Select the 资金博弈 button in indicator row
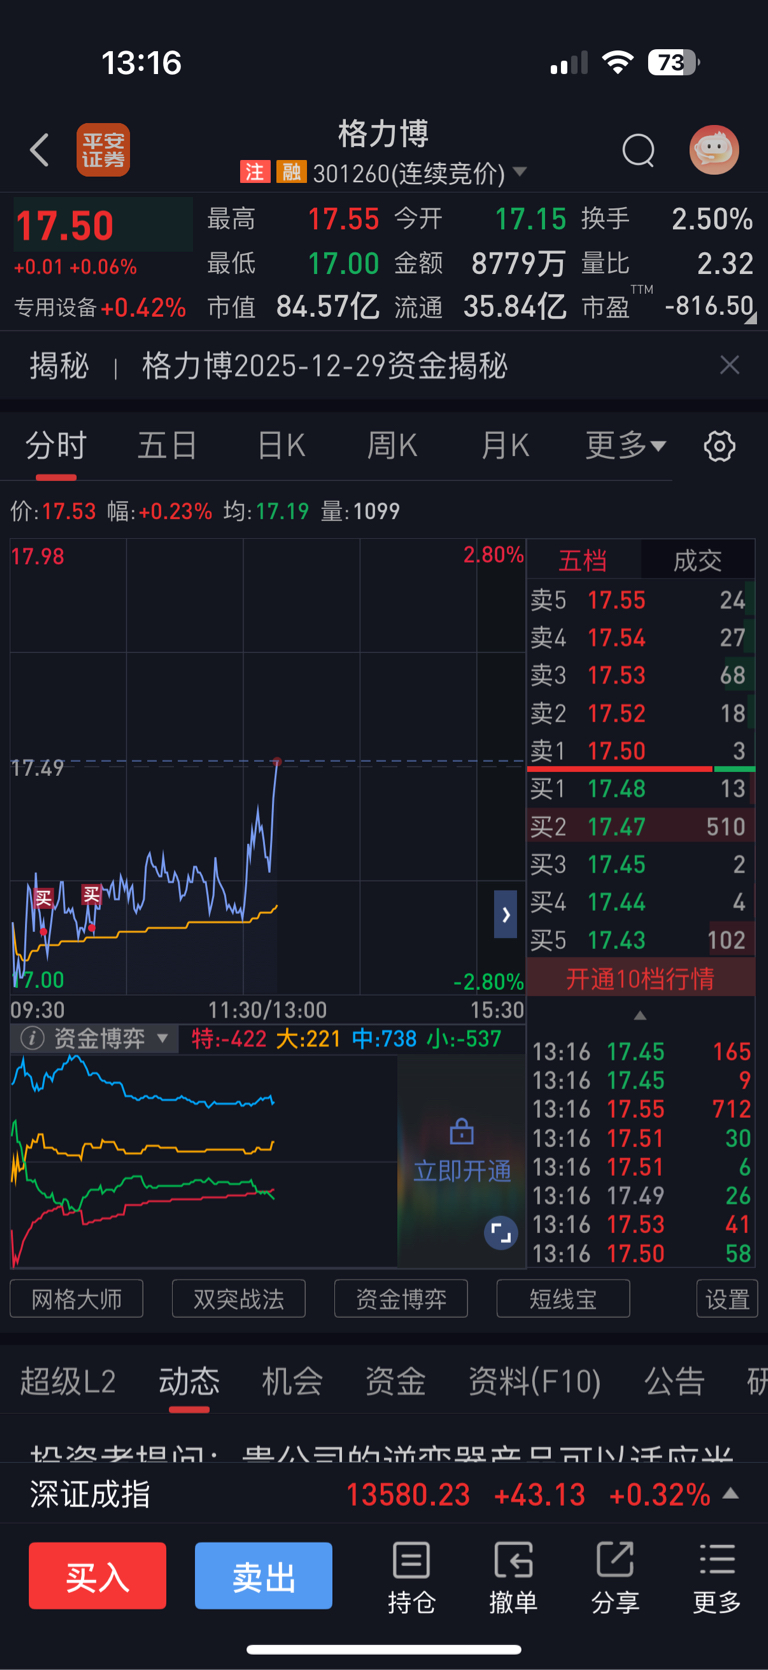The height and width of the screenshot is (1670, 768). 401,1299
